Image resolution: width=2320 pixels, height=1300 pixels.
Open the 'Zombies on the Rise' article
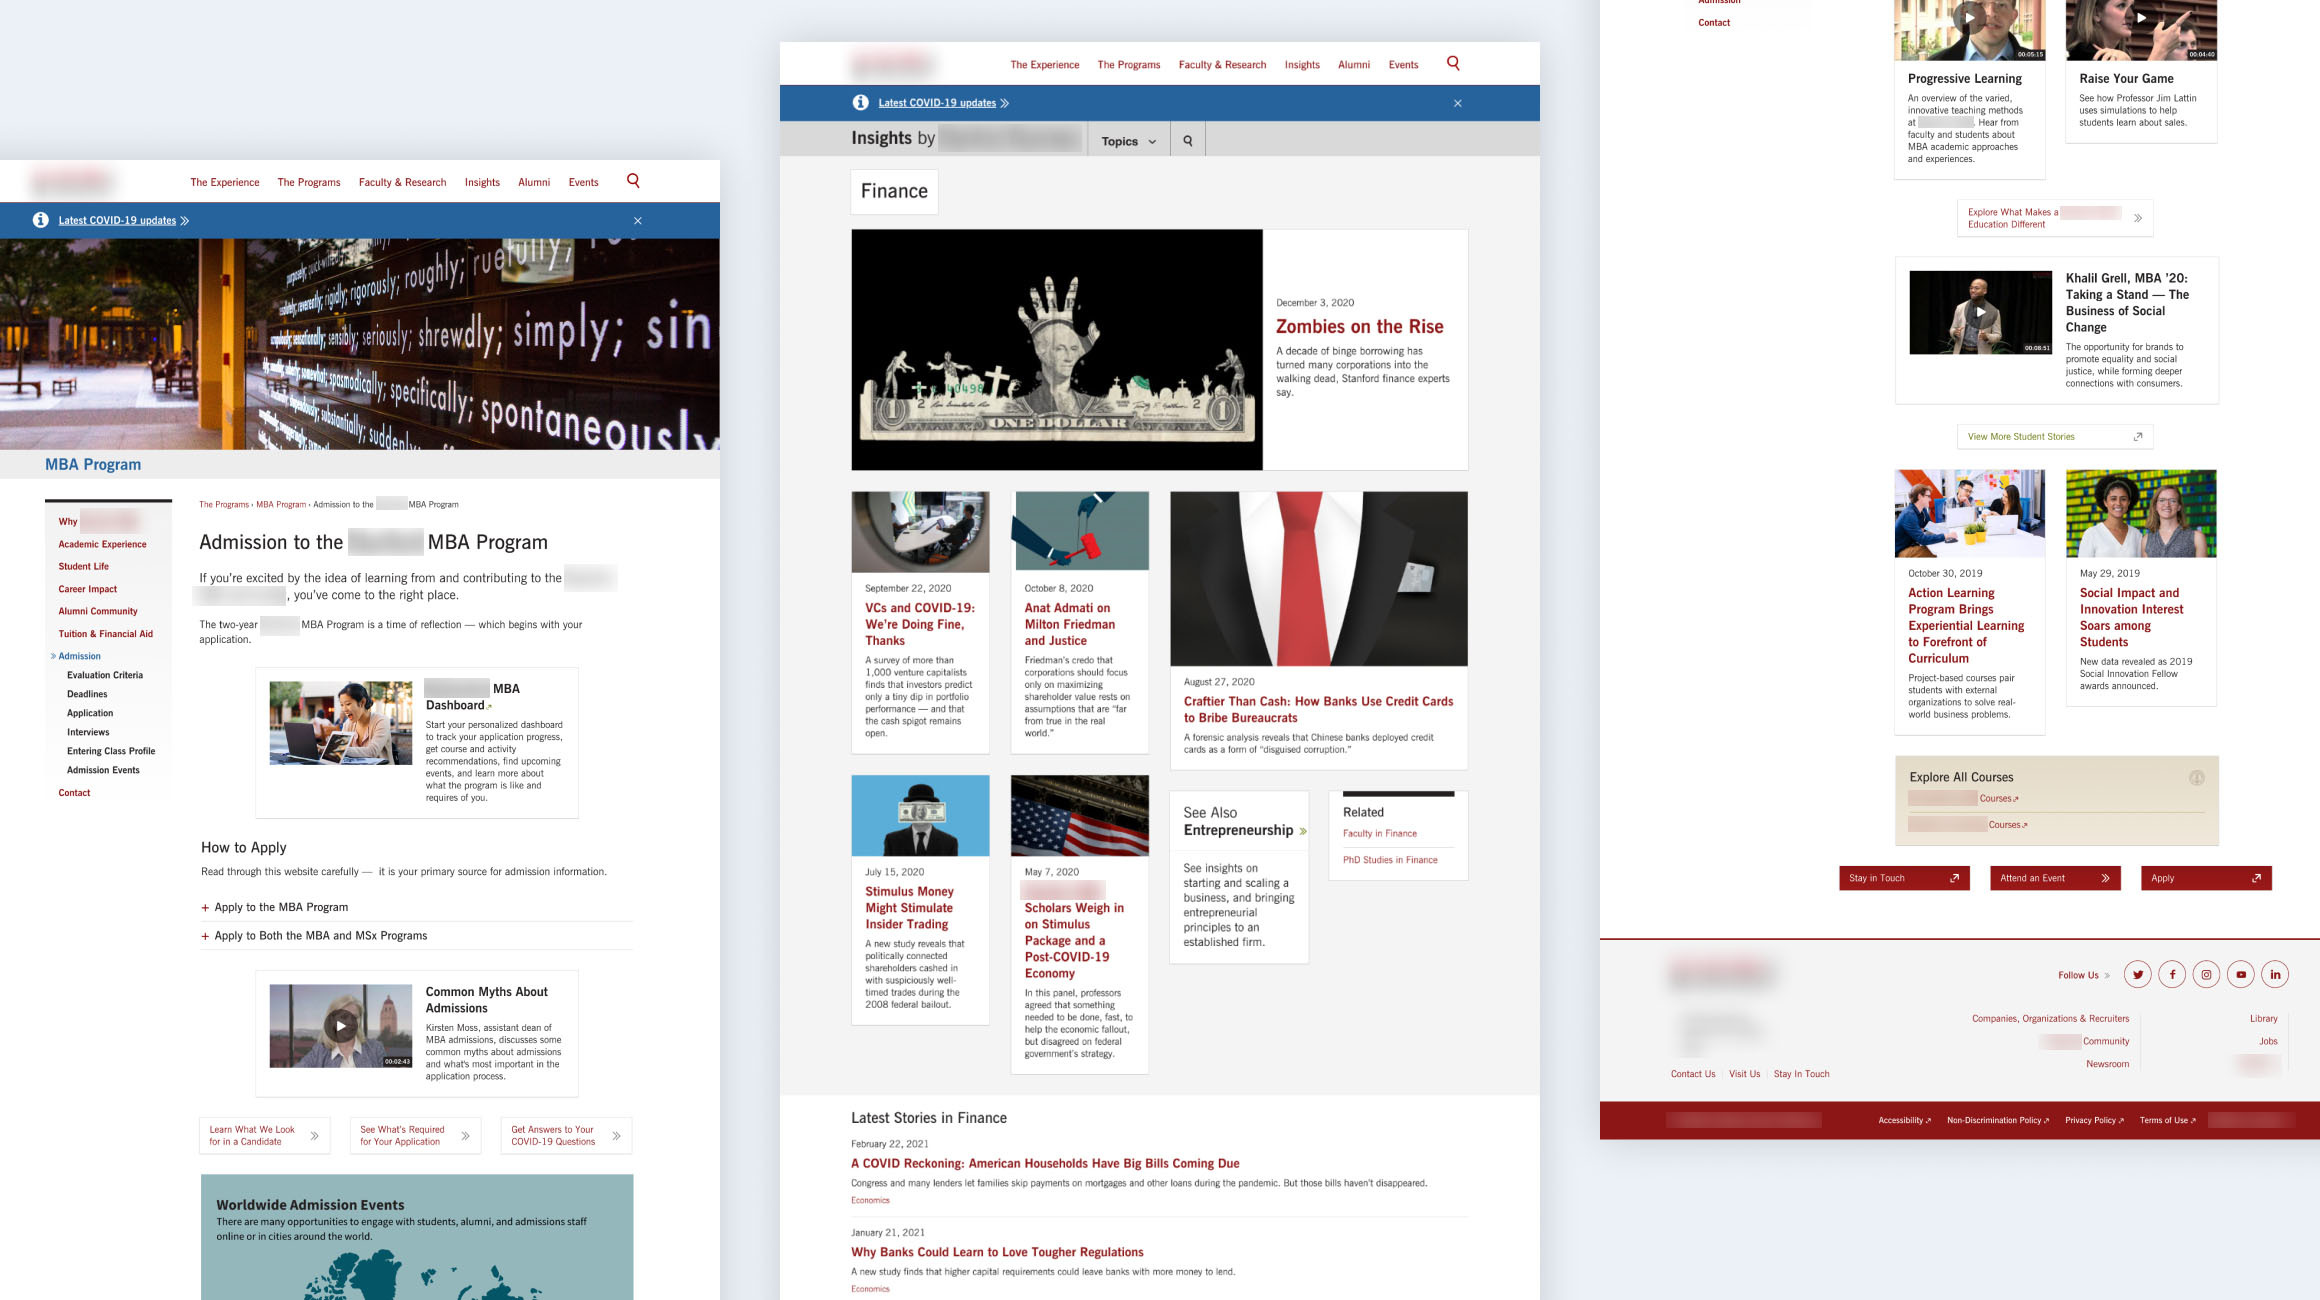click(1359, 326)
